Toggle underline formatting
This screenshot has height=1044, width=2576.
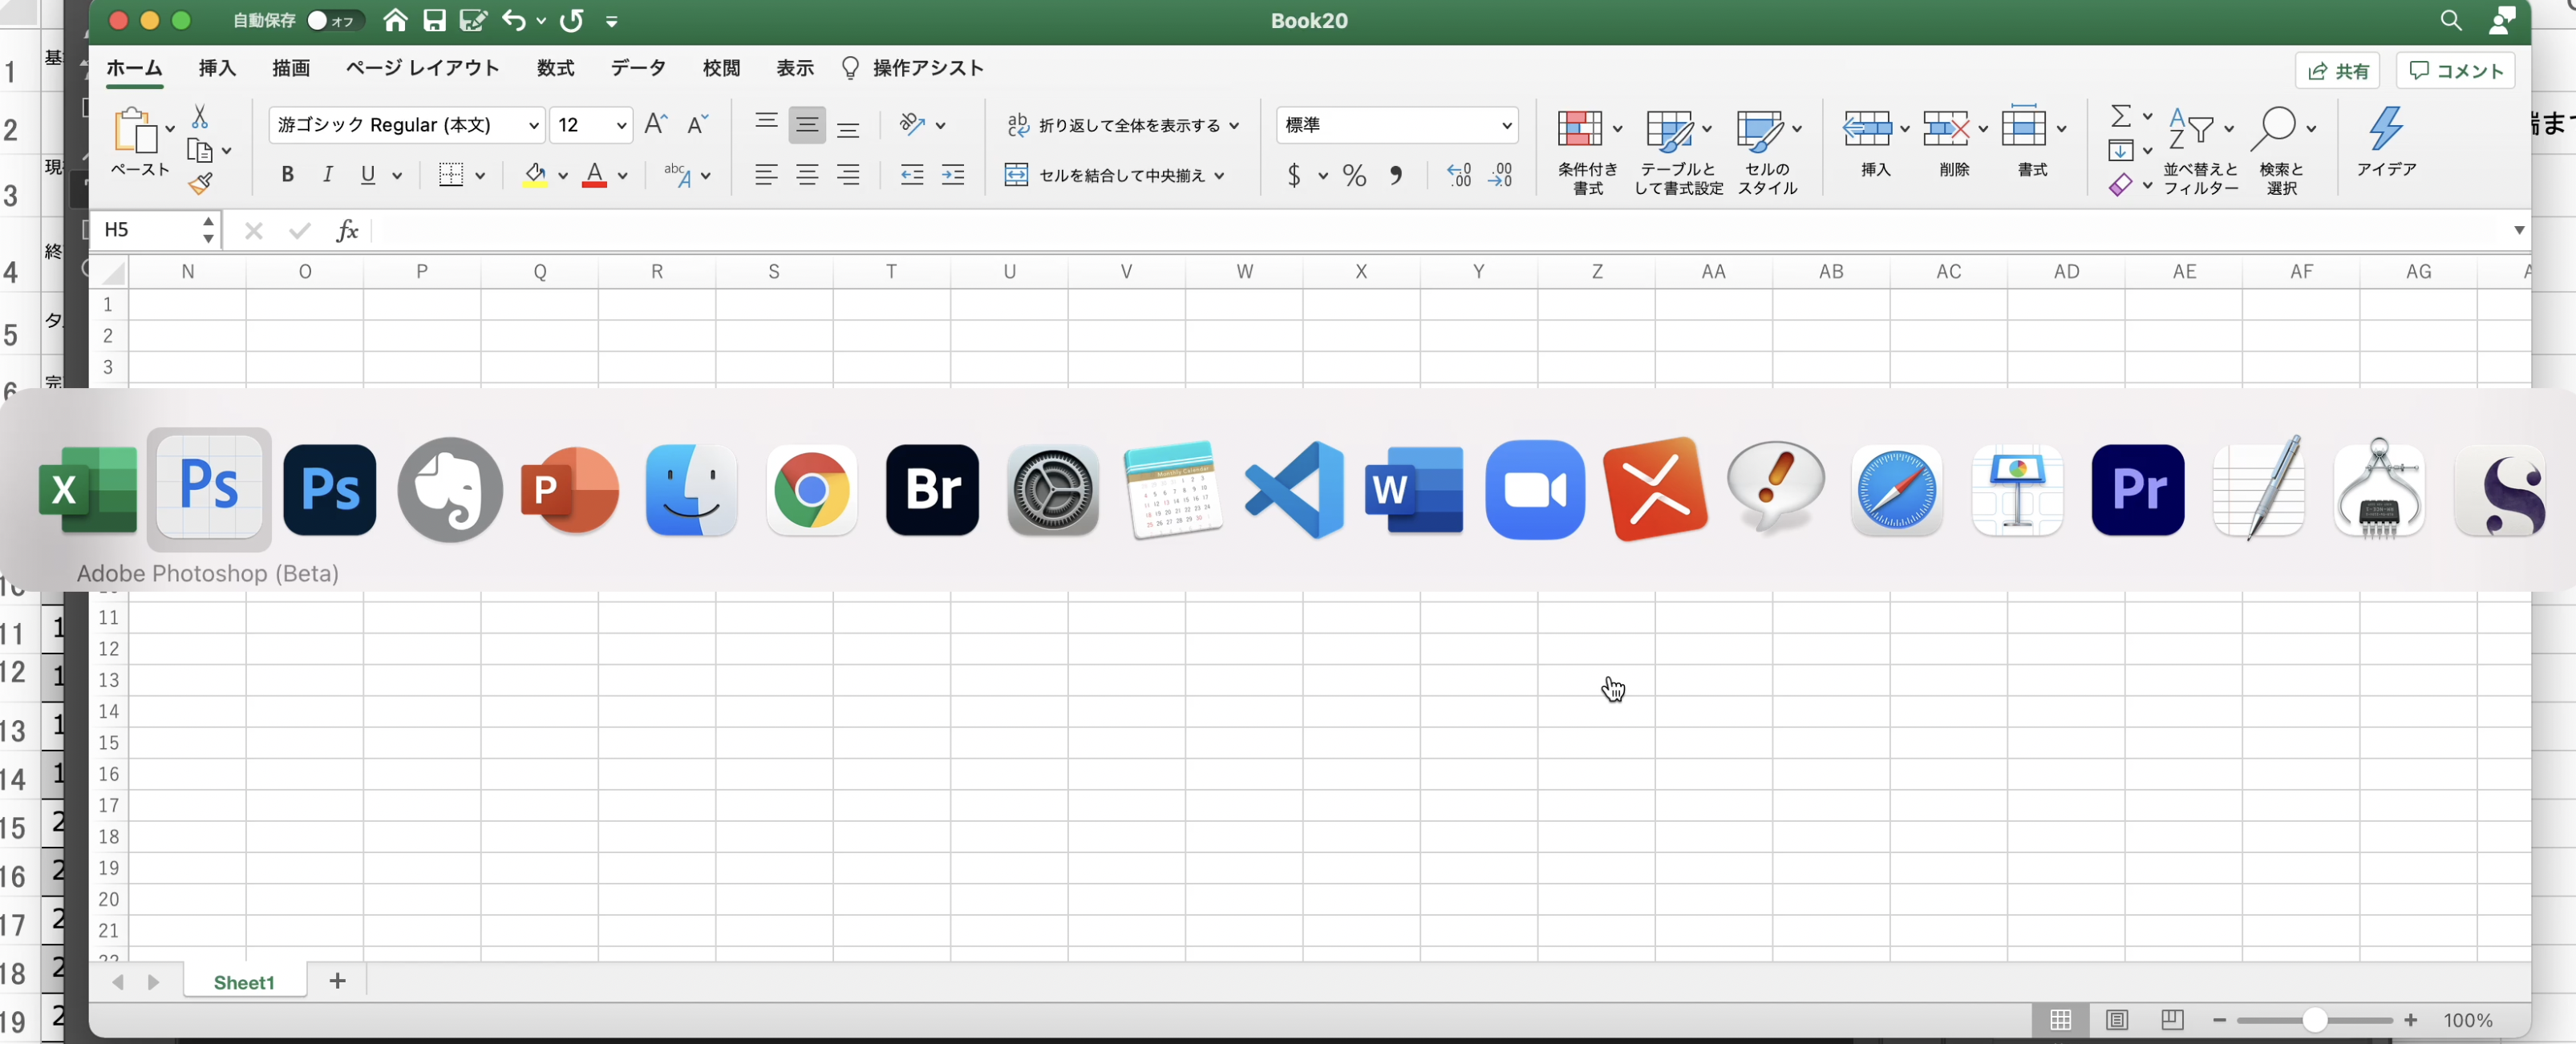368,175
